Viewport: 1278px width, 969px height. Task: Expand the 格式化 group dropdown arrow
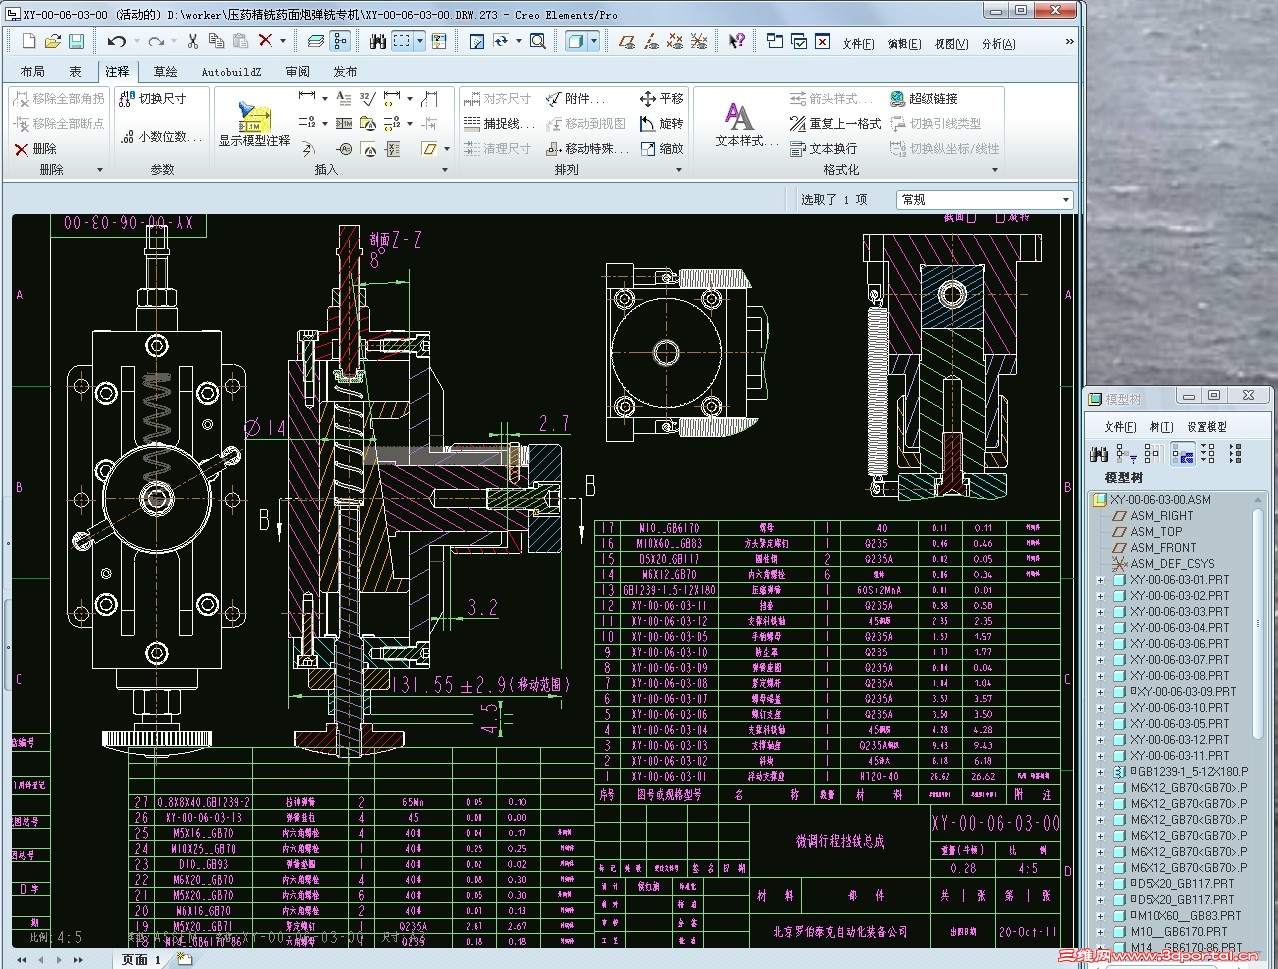pos(995,170)
